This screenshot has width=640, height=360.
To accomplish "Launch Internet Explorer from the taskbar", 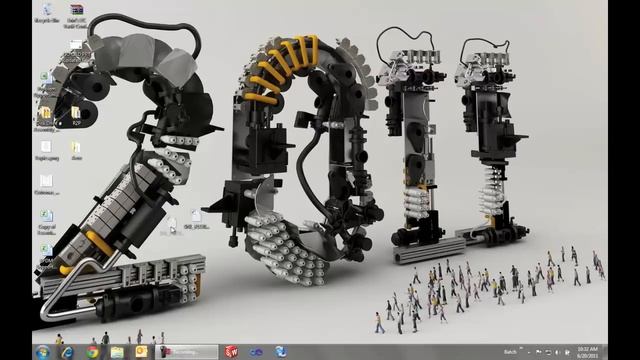I will [67, 352].
